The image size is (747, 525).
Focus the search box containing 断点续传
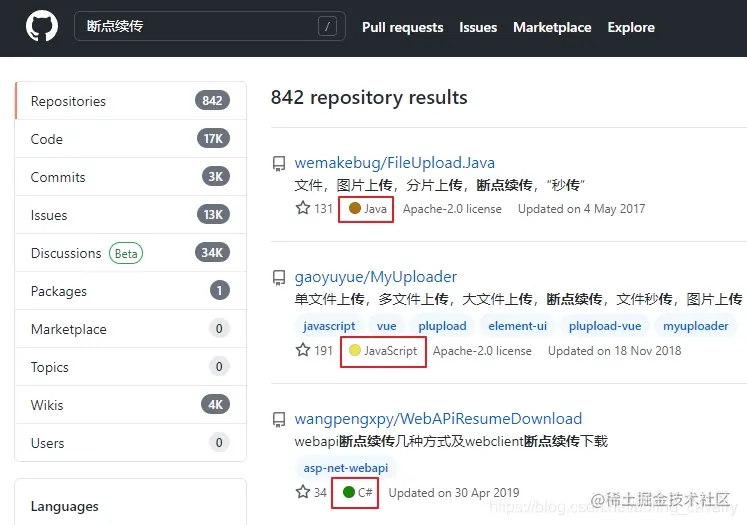pos(210,26)
